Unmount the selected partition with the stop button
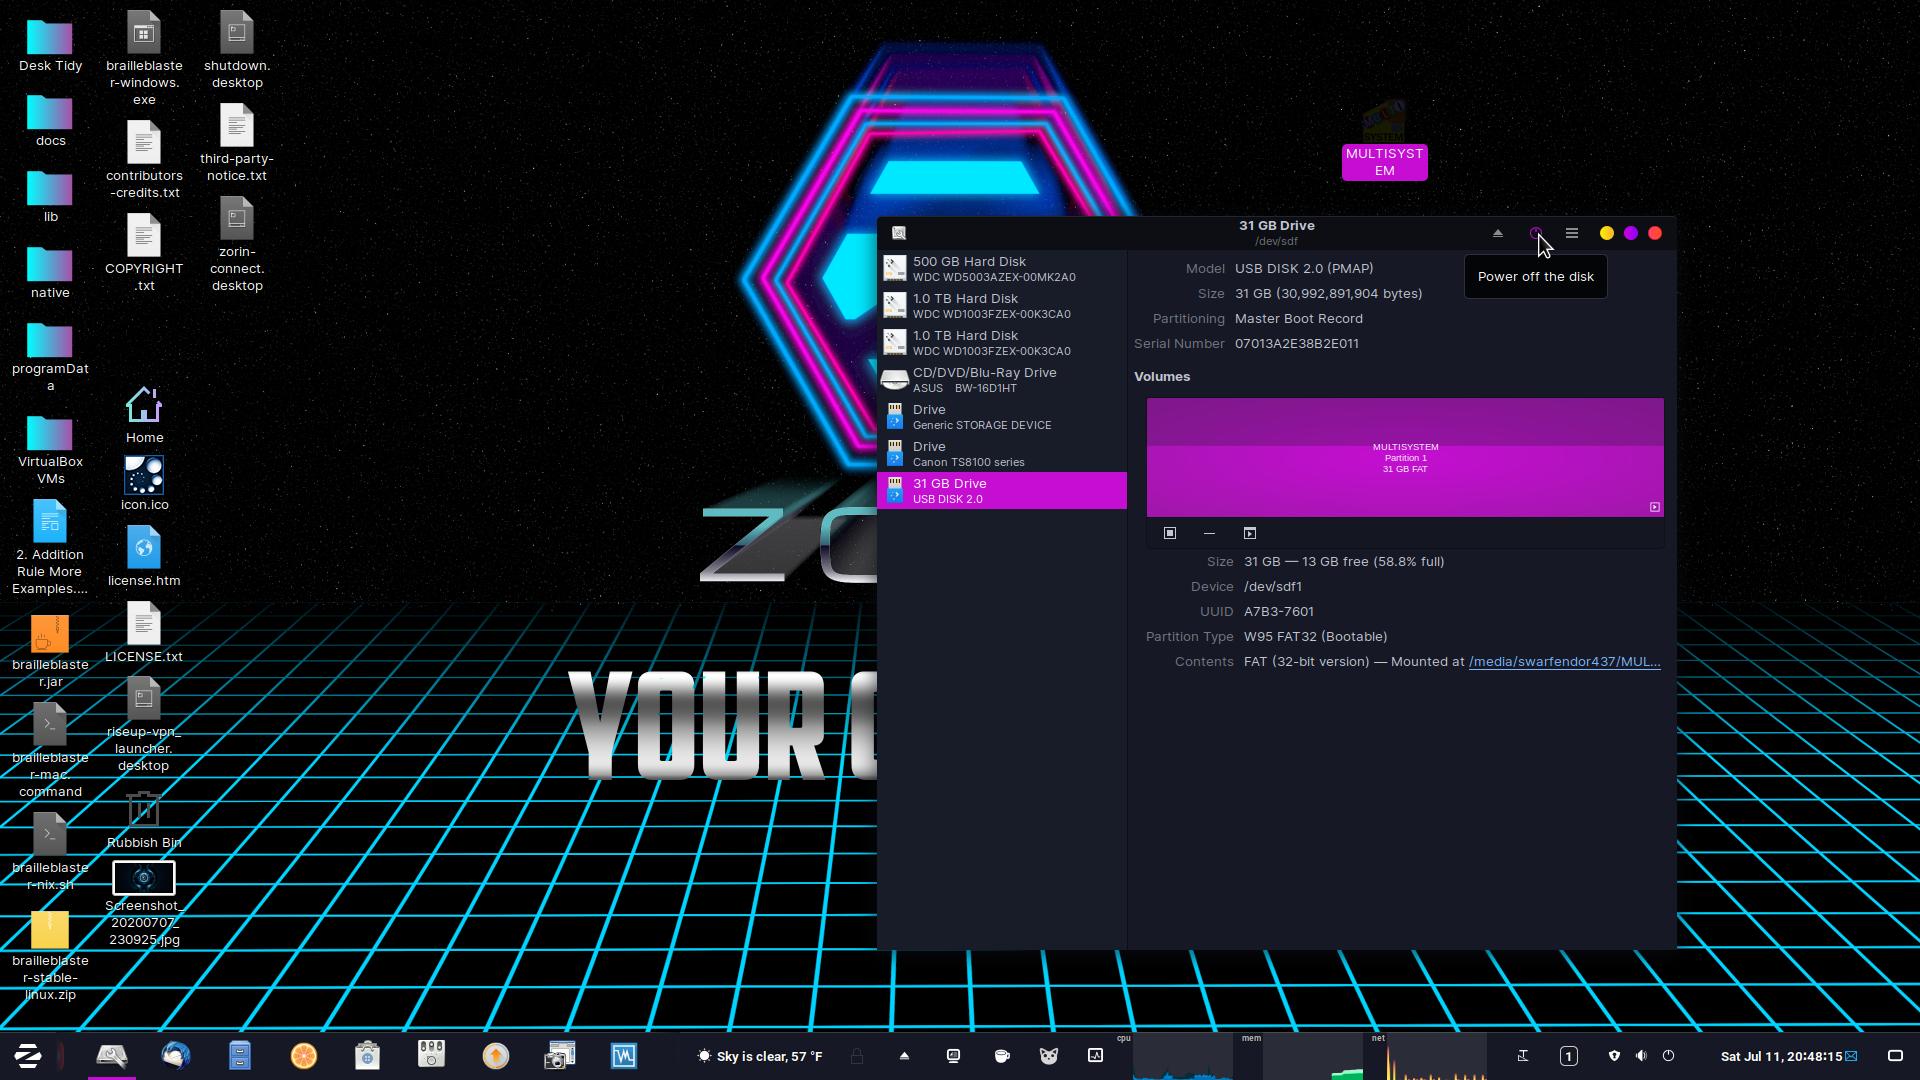The height and width of the screenshot is (1080, 1920). (1169, 533)
